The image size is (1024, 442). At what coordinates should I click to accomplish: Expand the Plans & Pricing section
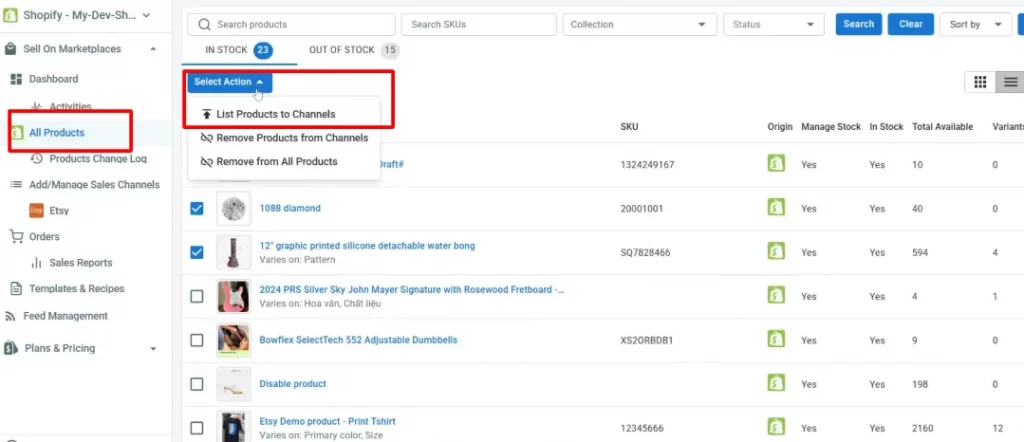pos(153,349)
